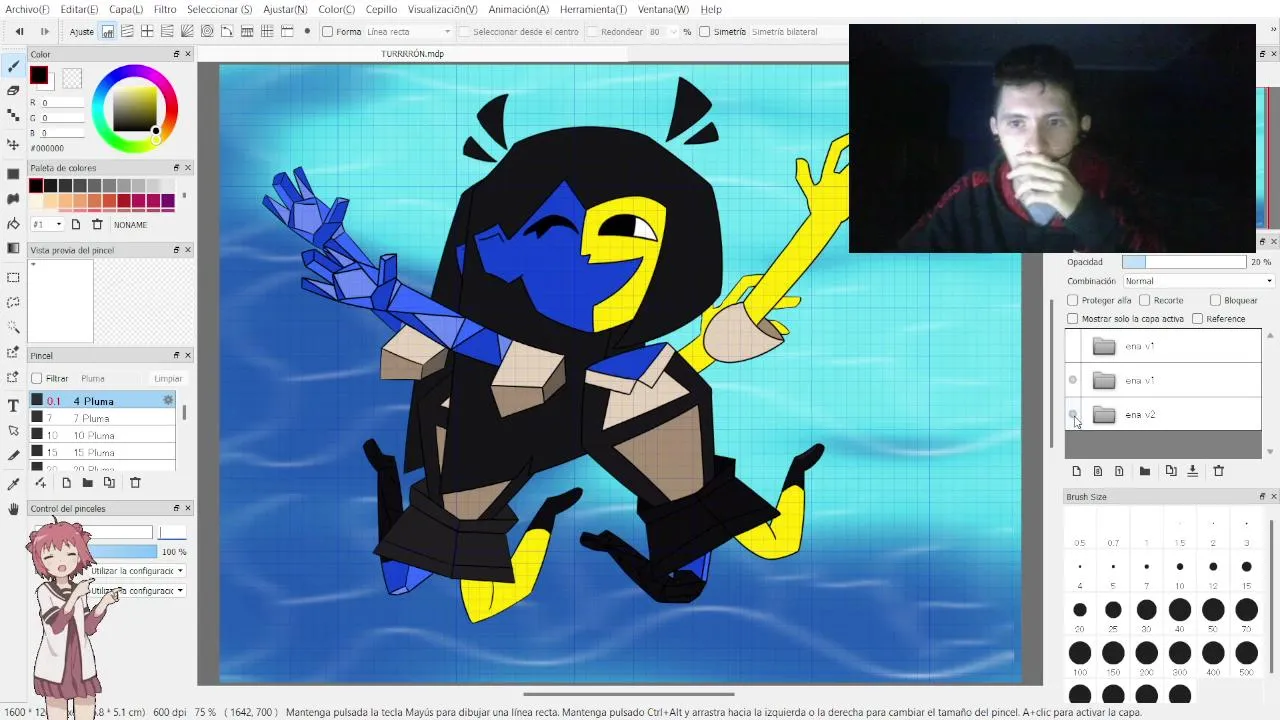Delete brush with trash icon in Pincel panel

135,483
